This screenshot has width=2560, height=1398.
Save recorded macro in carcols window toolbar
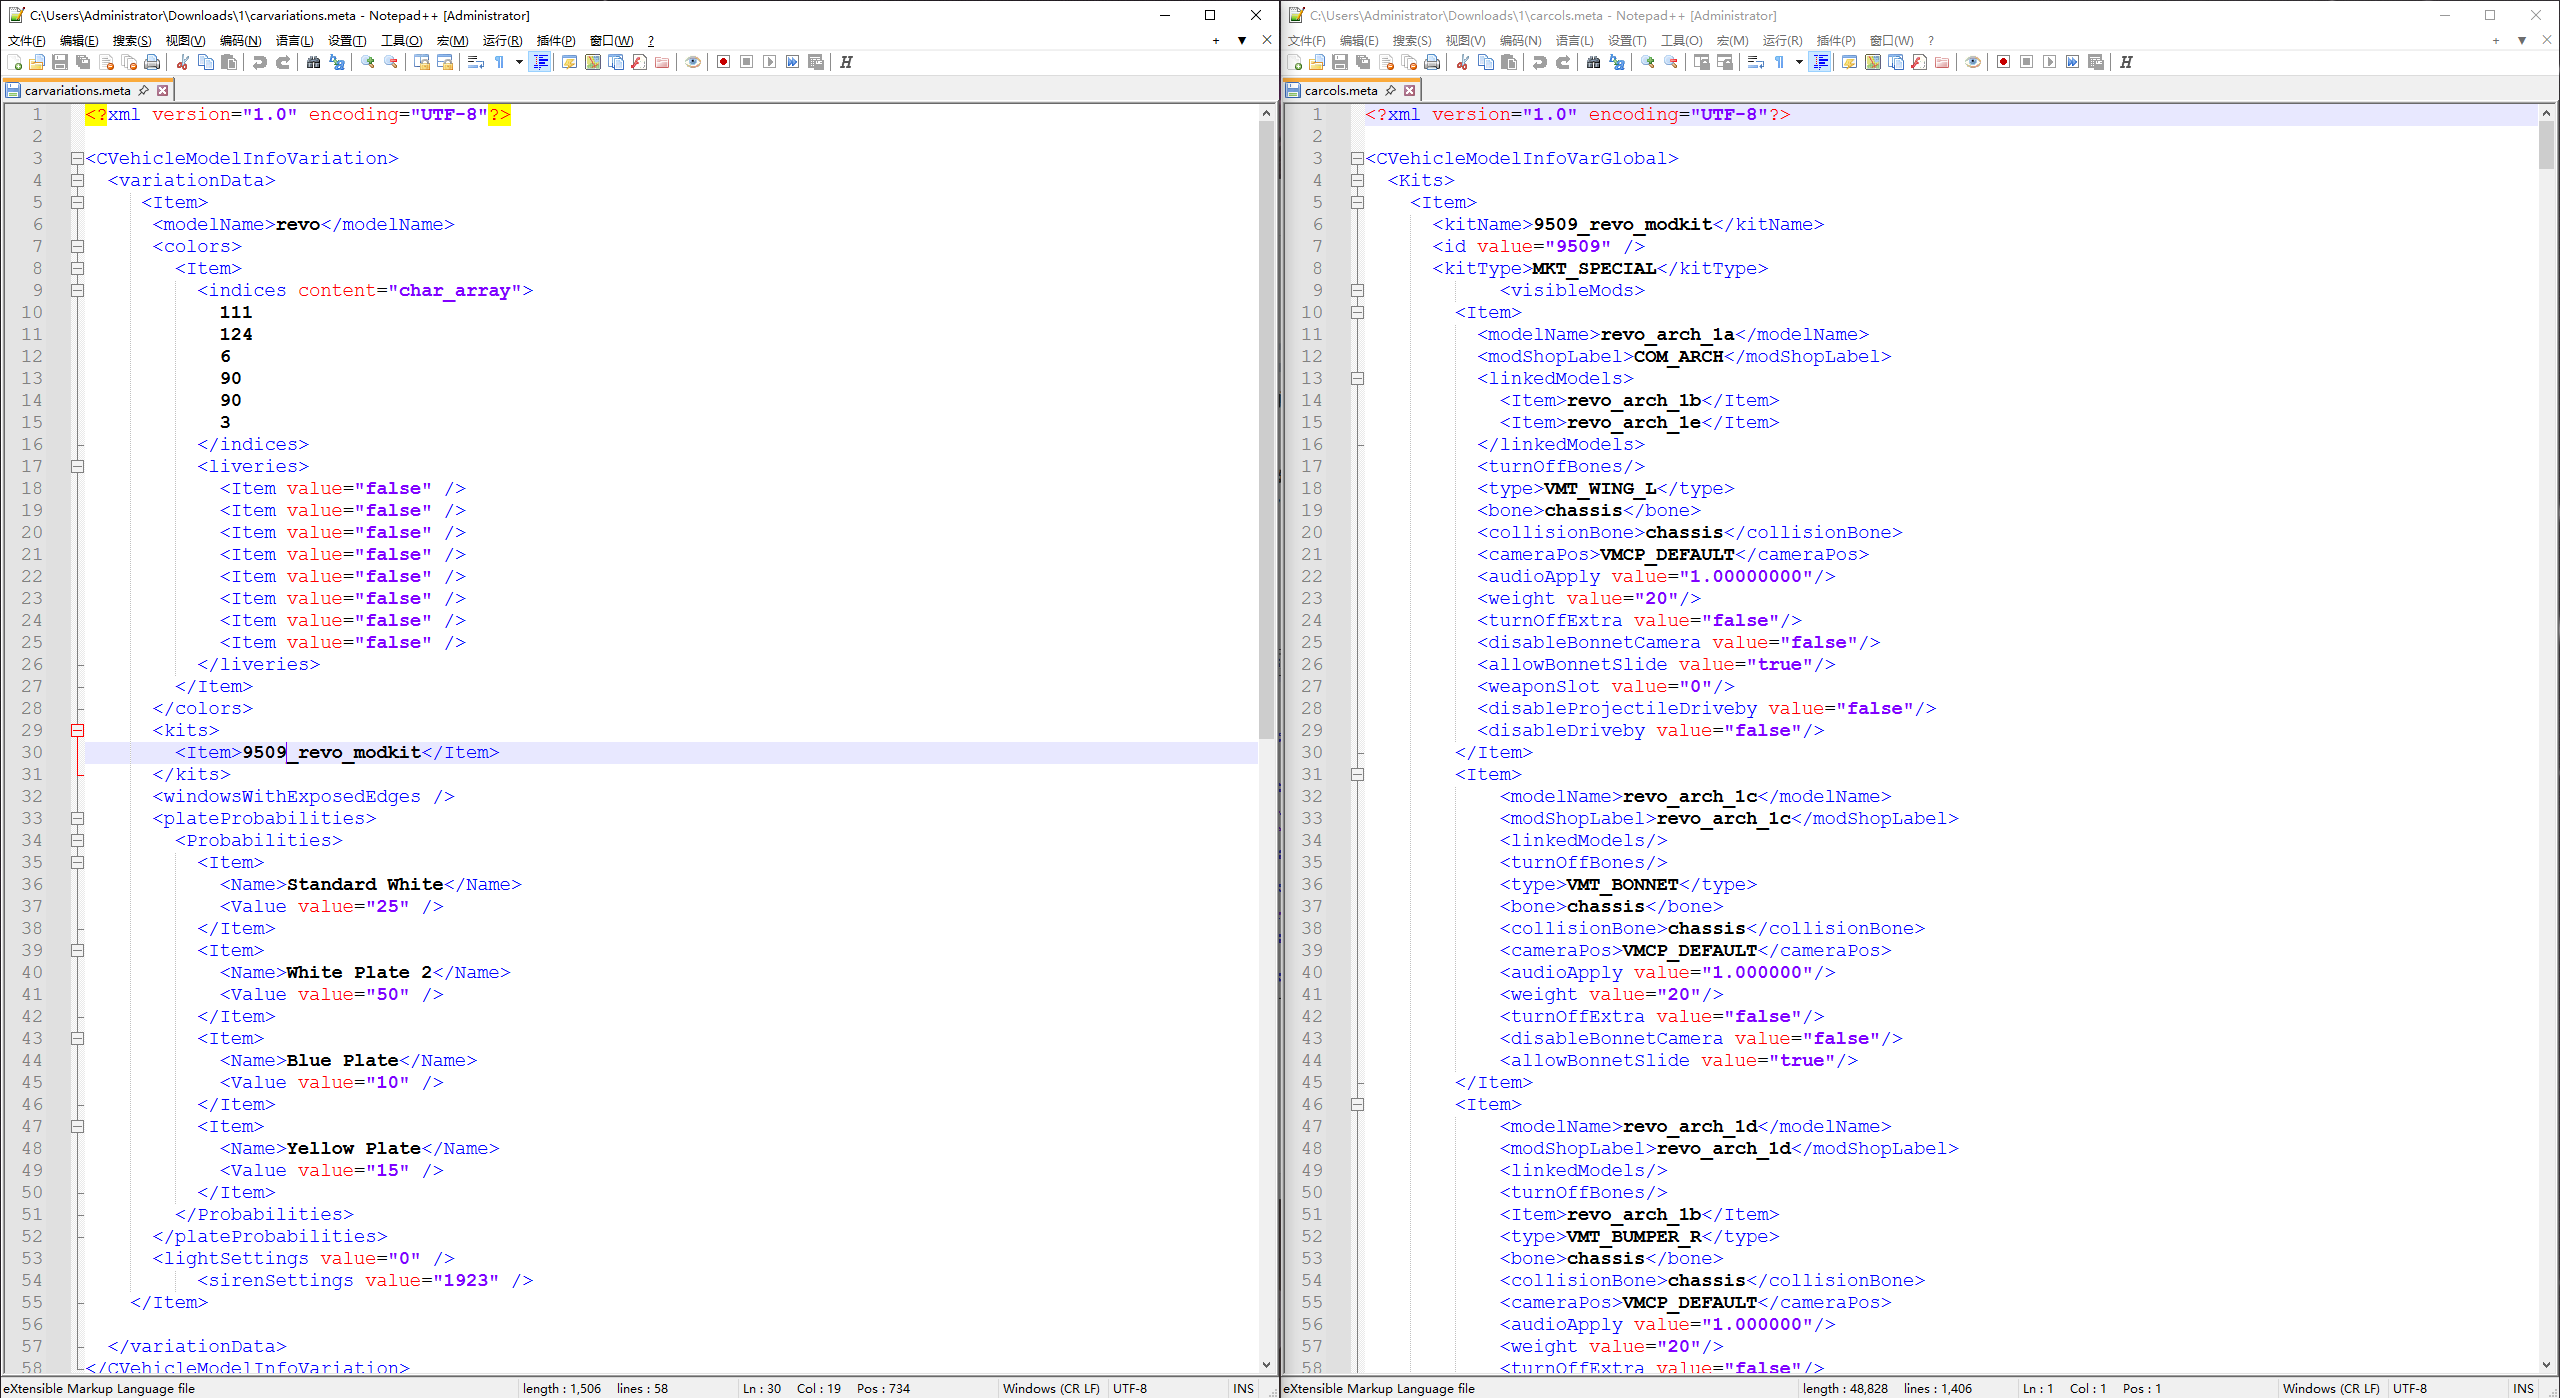[x=2096, y=62]
